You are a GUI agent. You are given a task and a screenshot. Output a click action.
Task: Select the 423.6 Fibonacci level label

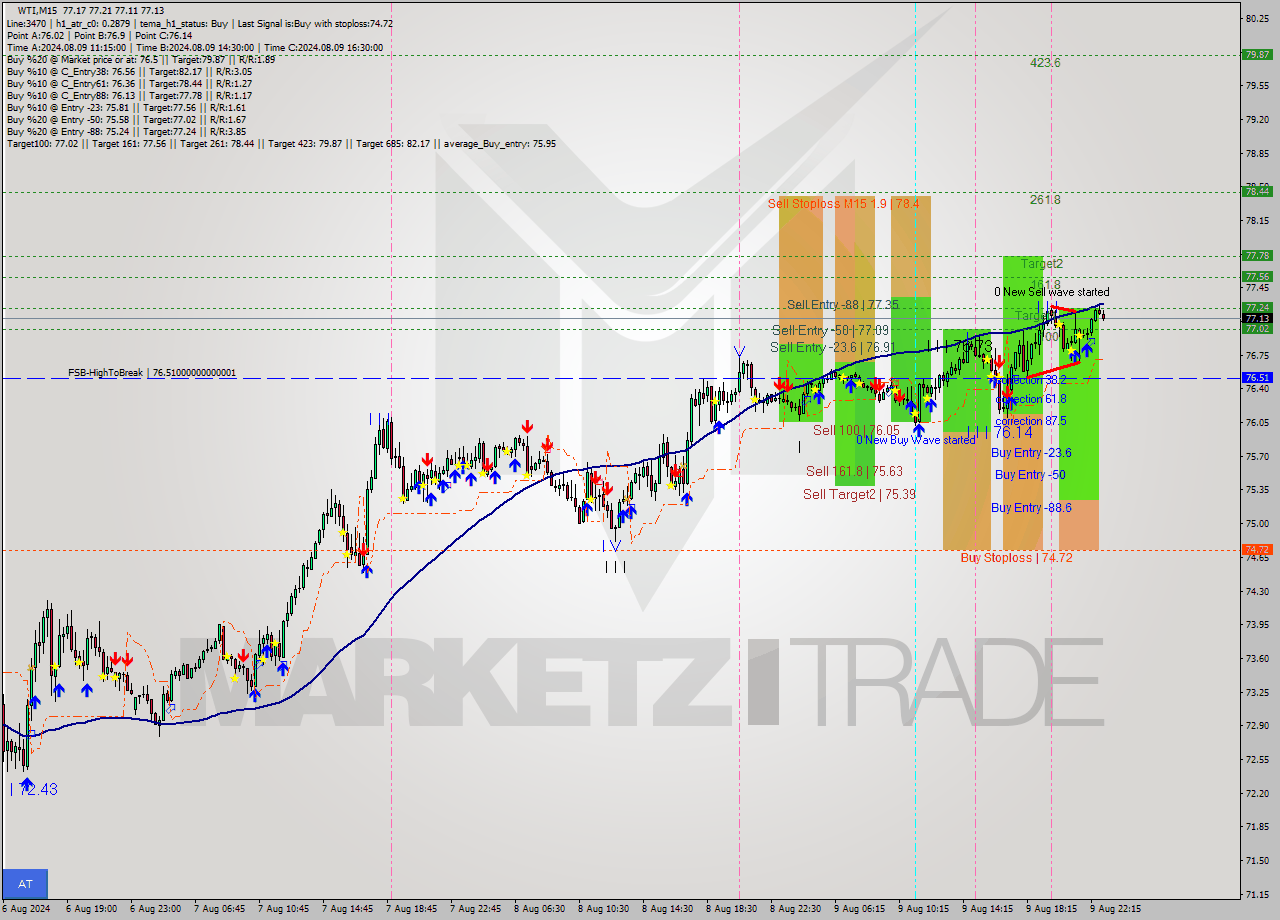1045,63
